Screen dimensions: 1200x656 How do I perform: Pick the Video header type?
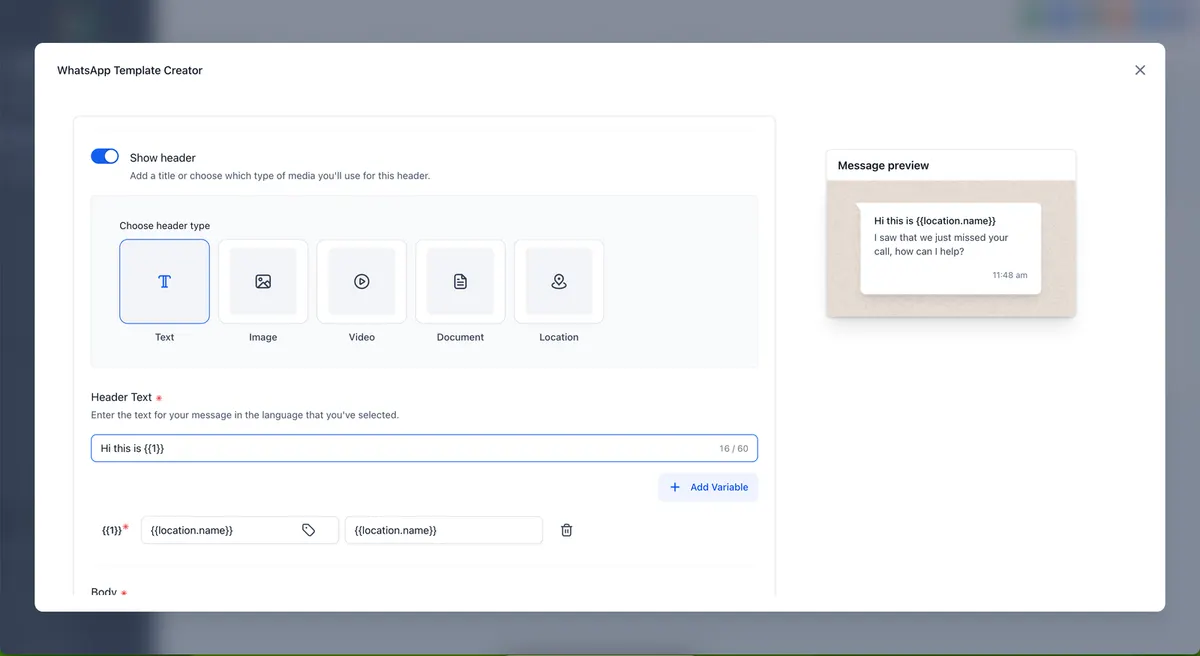[x=362, y=281]
